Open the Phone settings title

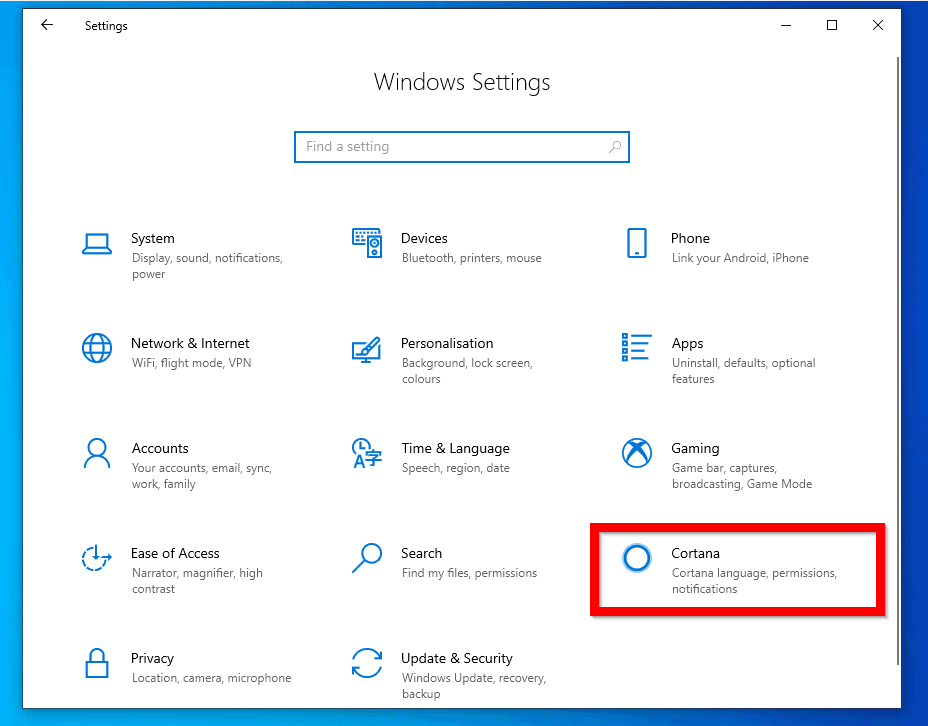point(690,238)
